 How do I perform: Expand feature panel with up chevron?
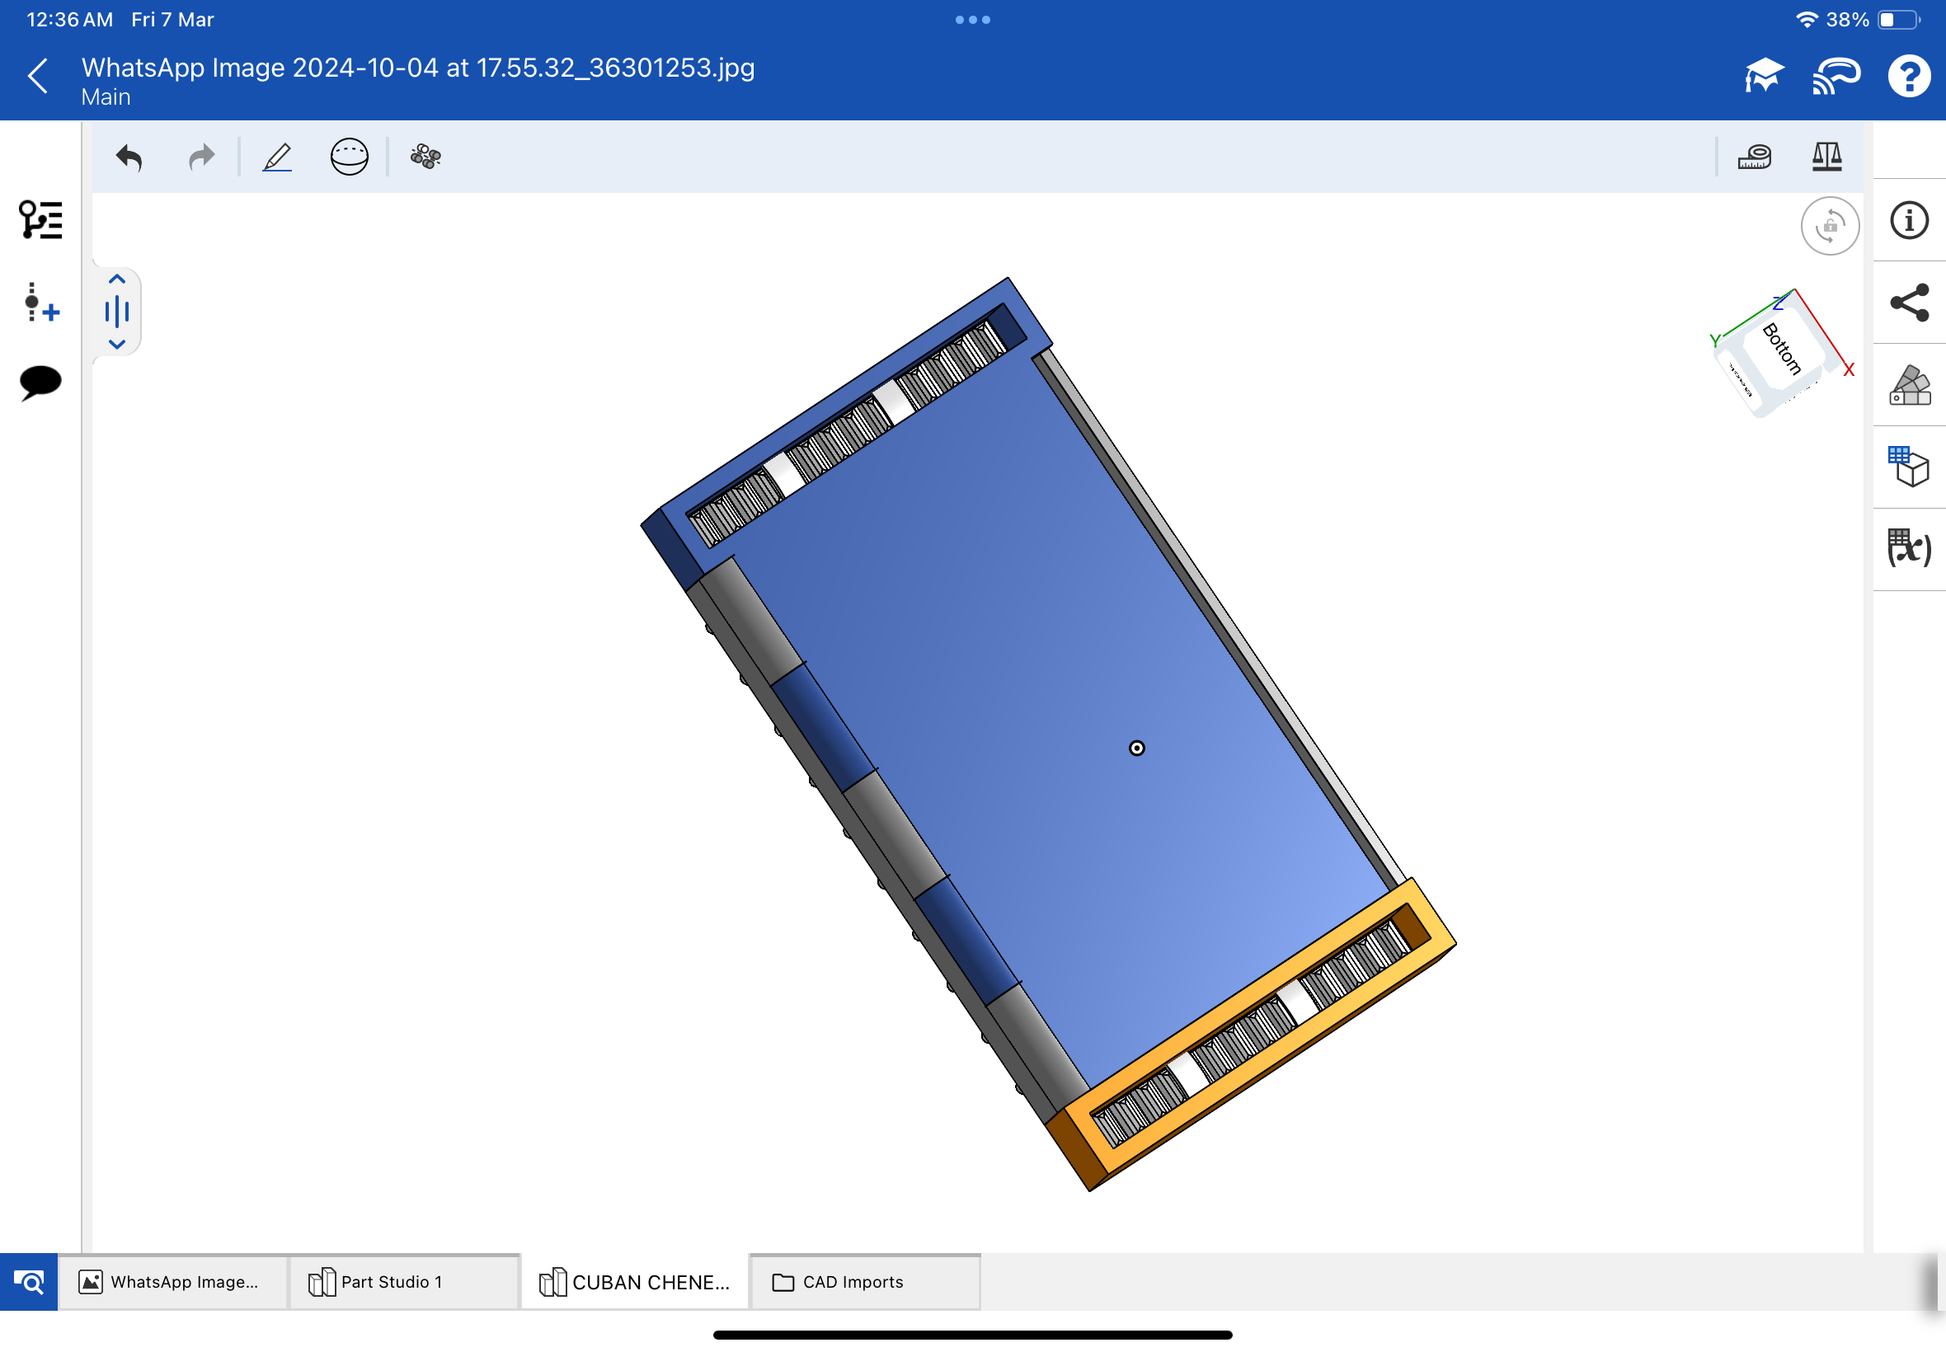(x=117, y=280)
